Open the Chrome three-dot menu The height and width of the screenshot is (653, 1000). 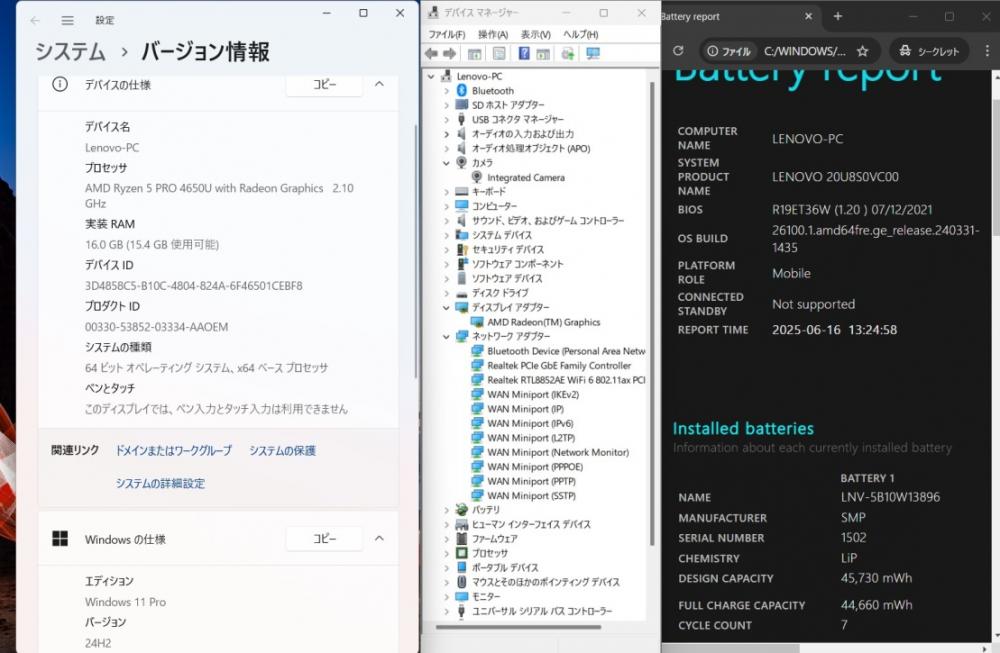(987, 51)
